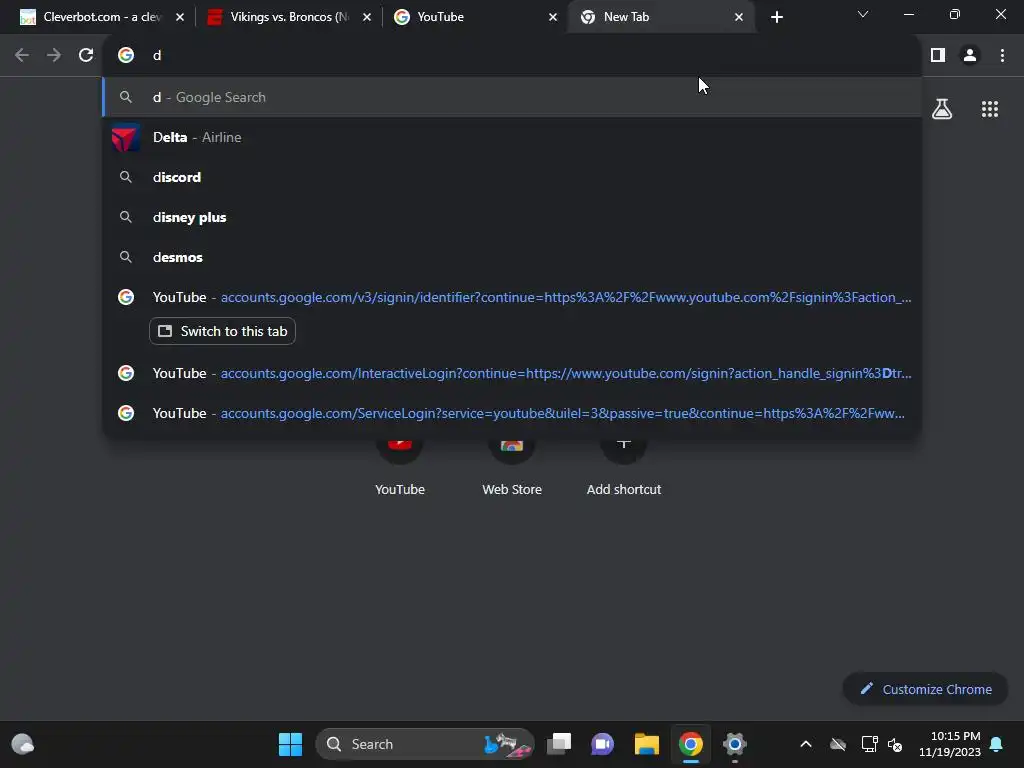Minimize the Chrome window
1024x768 pixels.
pos(908,14)
